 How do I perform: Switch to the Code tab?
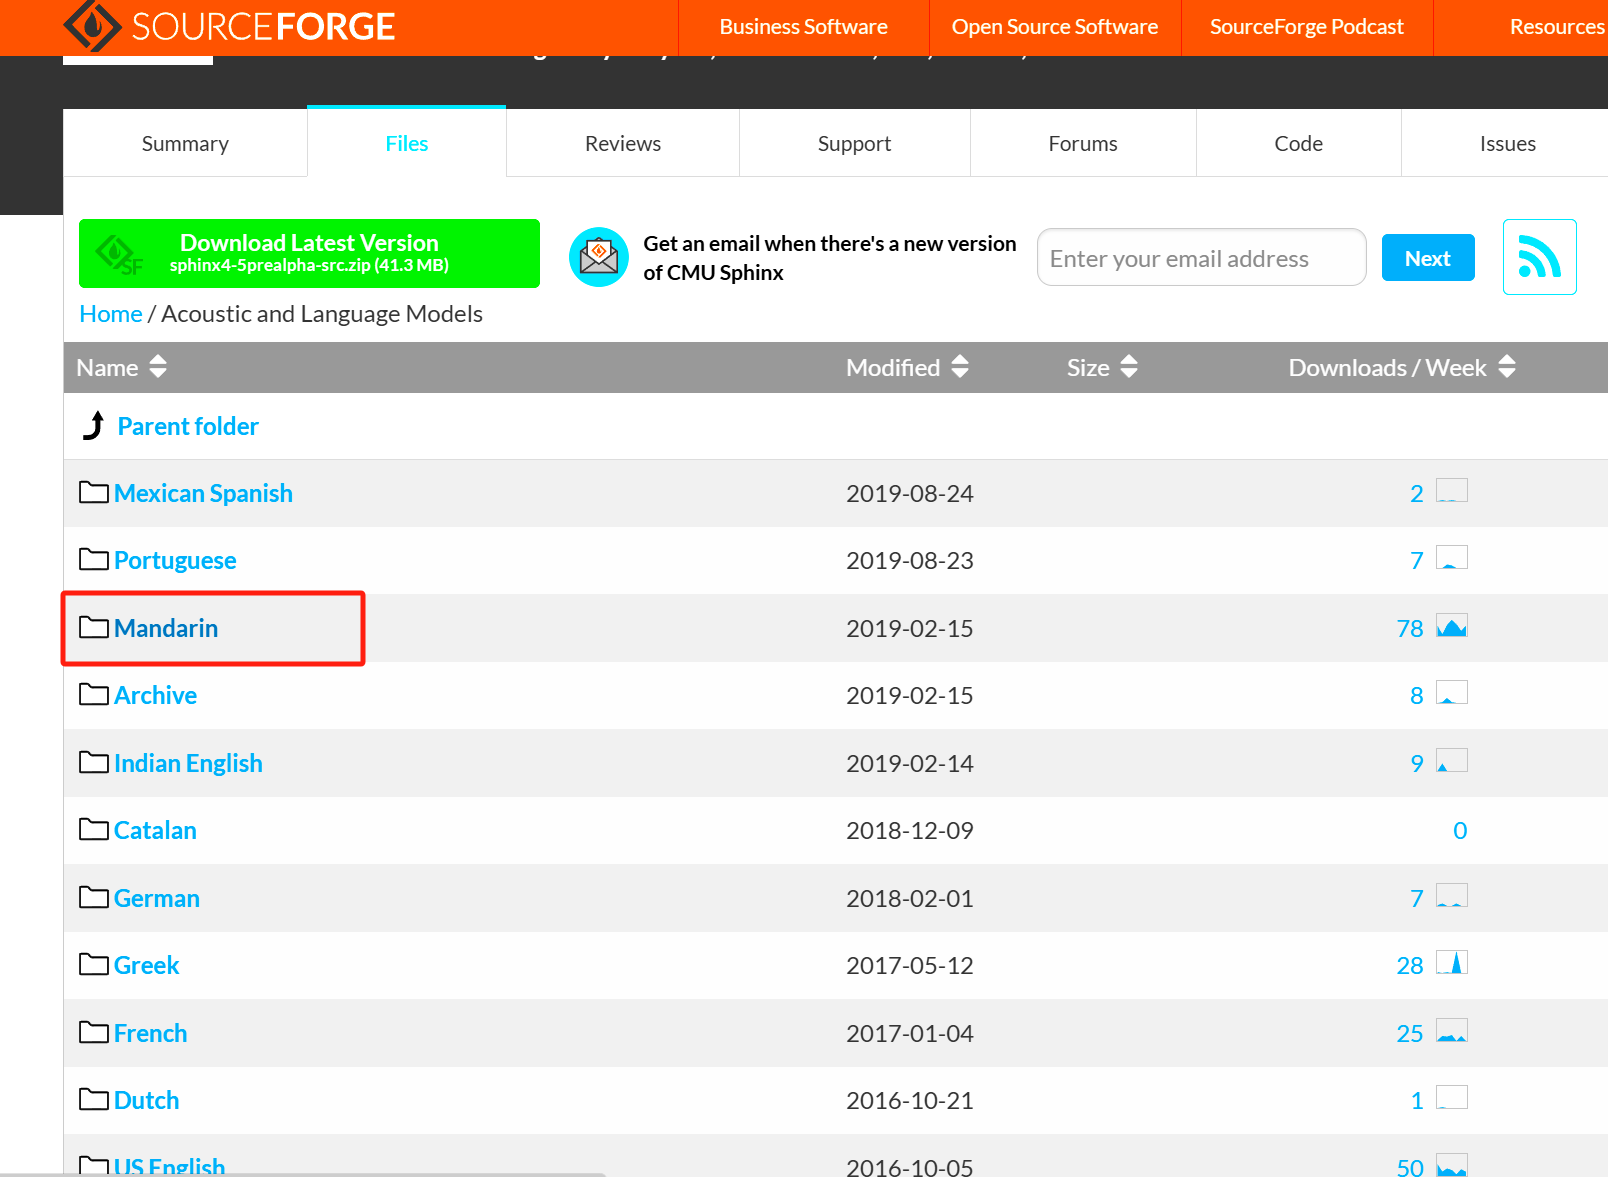(x=1298, y=143)
